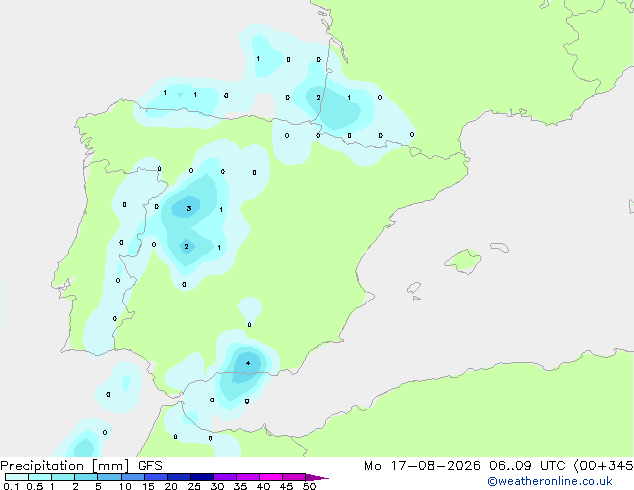634x490 pixels.
Task: Click the "Precipitation [mm]" title text
Action: point(65,466)
